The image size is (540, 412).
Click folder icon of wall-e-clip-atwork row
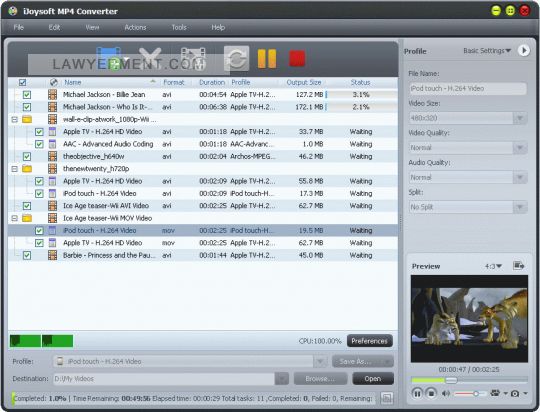27,120
